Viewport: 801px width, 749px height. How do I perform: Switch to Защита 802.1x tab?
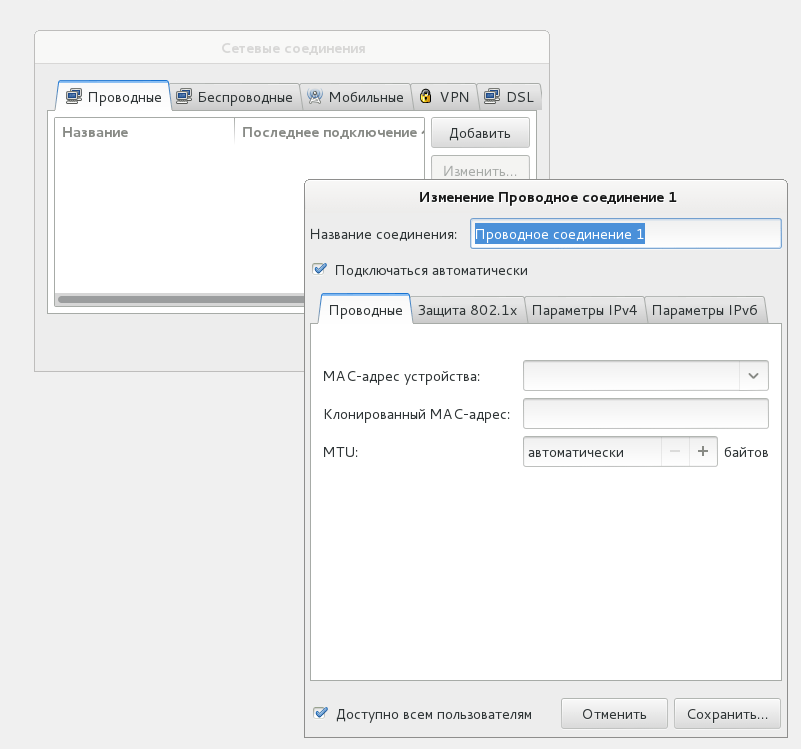(467, 310)
